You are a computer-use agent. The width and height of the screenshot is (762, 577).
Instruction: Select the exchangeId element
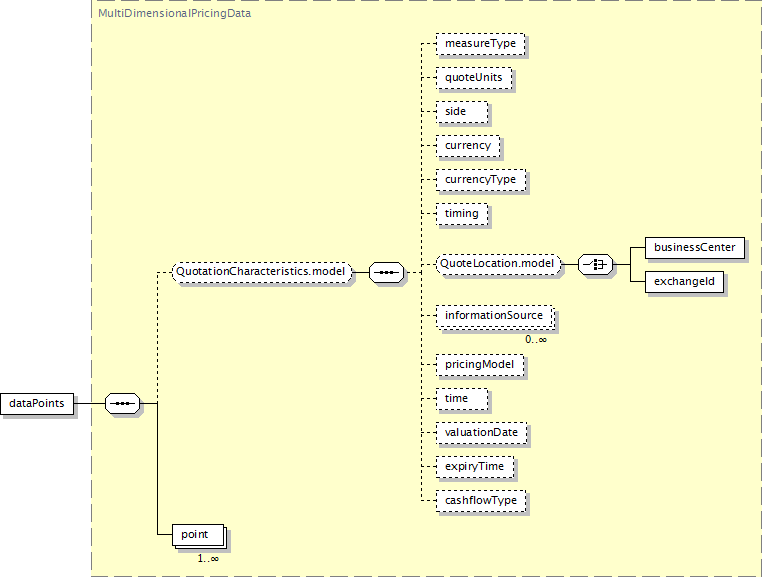684,282
